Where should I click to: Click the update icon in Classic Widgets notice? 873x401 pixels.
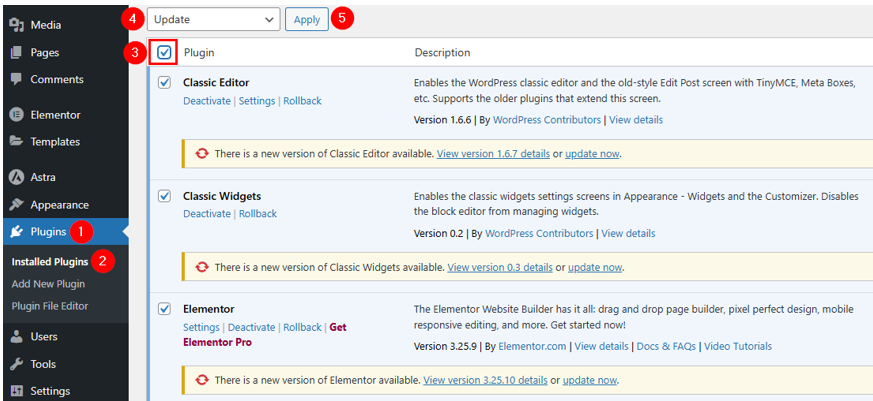pos(201,268)
